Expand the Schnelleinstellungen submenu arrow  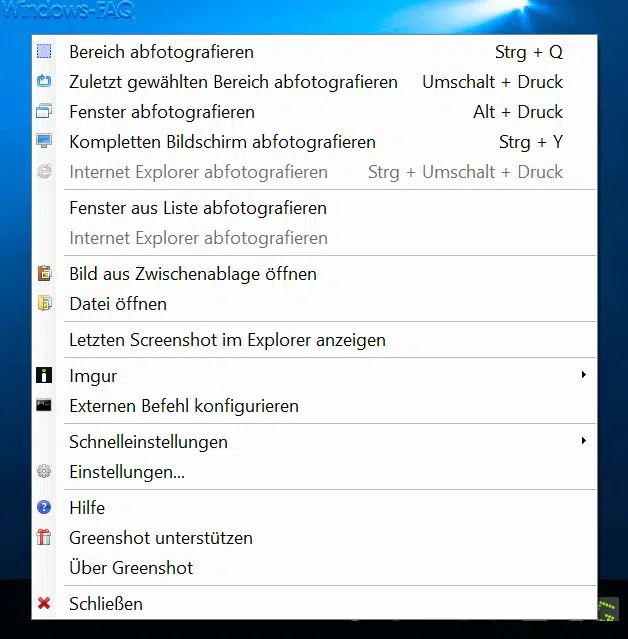pyautogui.click(x=584, y=441)
